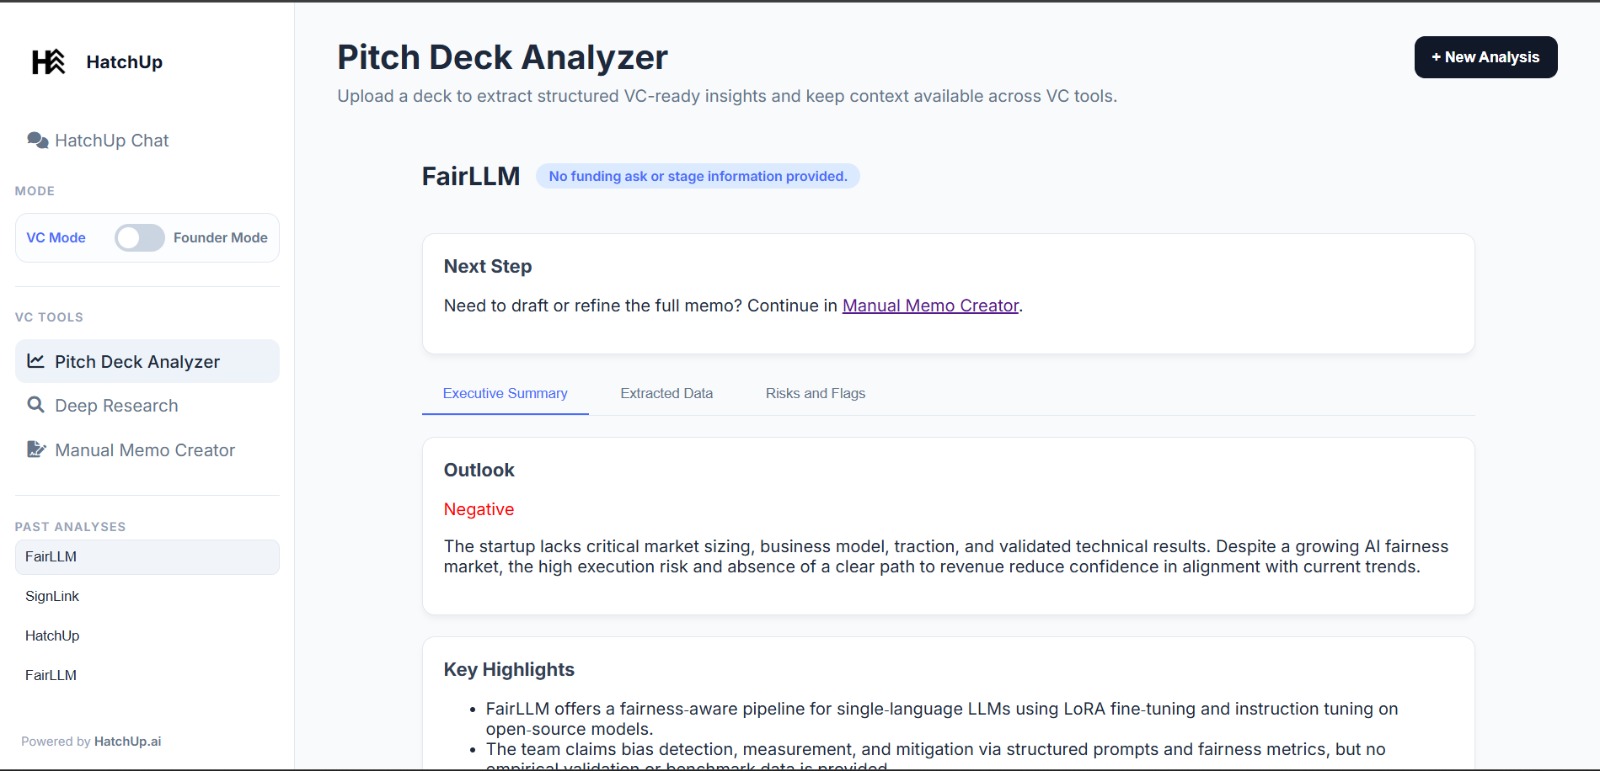Follow the Manual Memo Creator link
Image resolution: width=1600 pixels, height=771 pixels.
coord(930,306)
